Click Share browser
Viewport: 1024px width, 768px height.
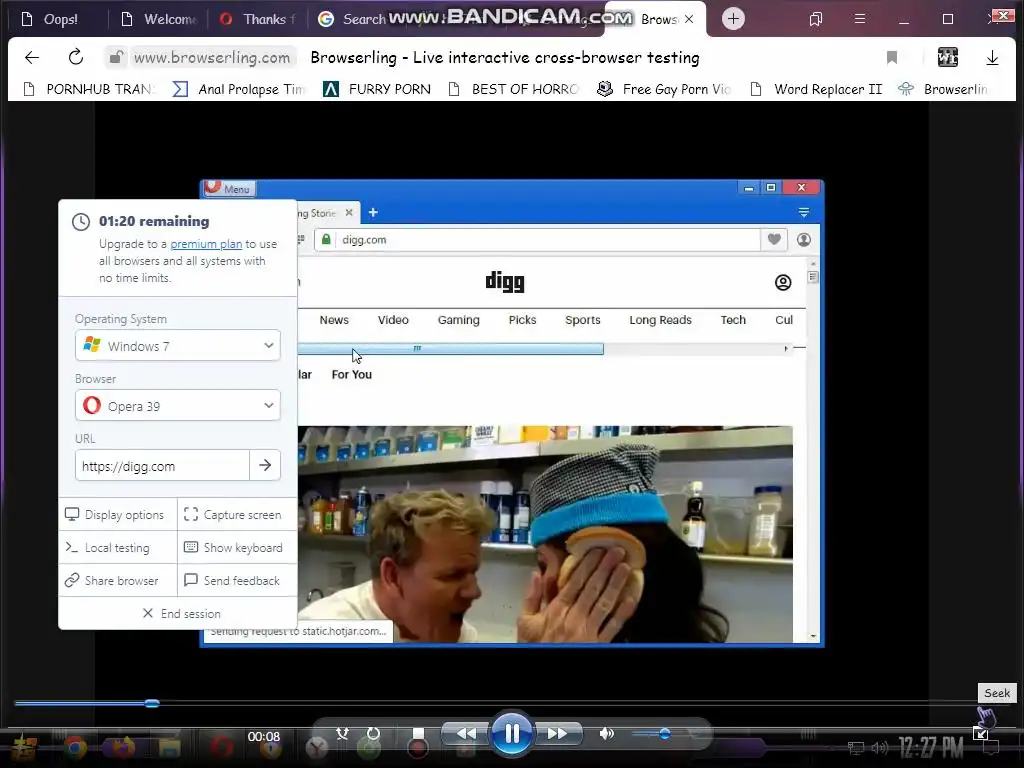pos(118,581)
